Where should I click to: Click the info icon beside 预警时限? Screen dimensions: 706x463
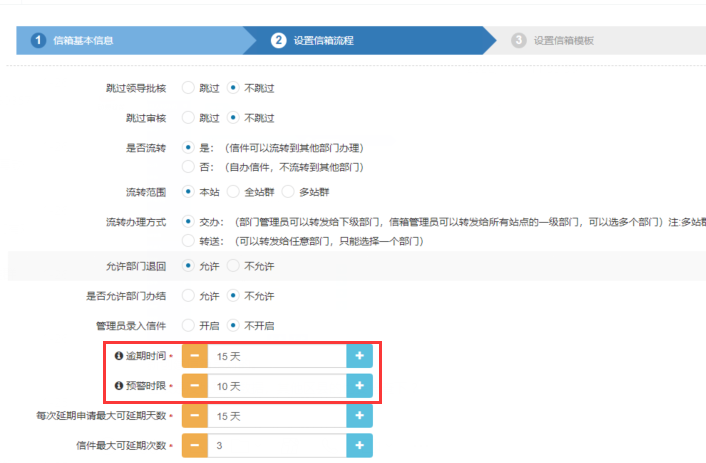click(119, 385)
